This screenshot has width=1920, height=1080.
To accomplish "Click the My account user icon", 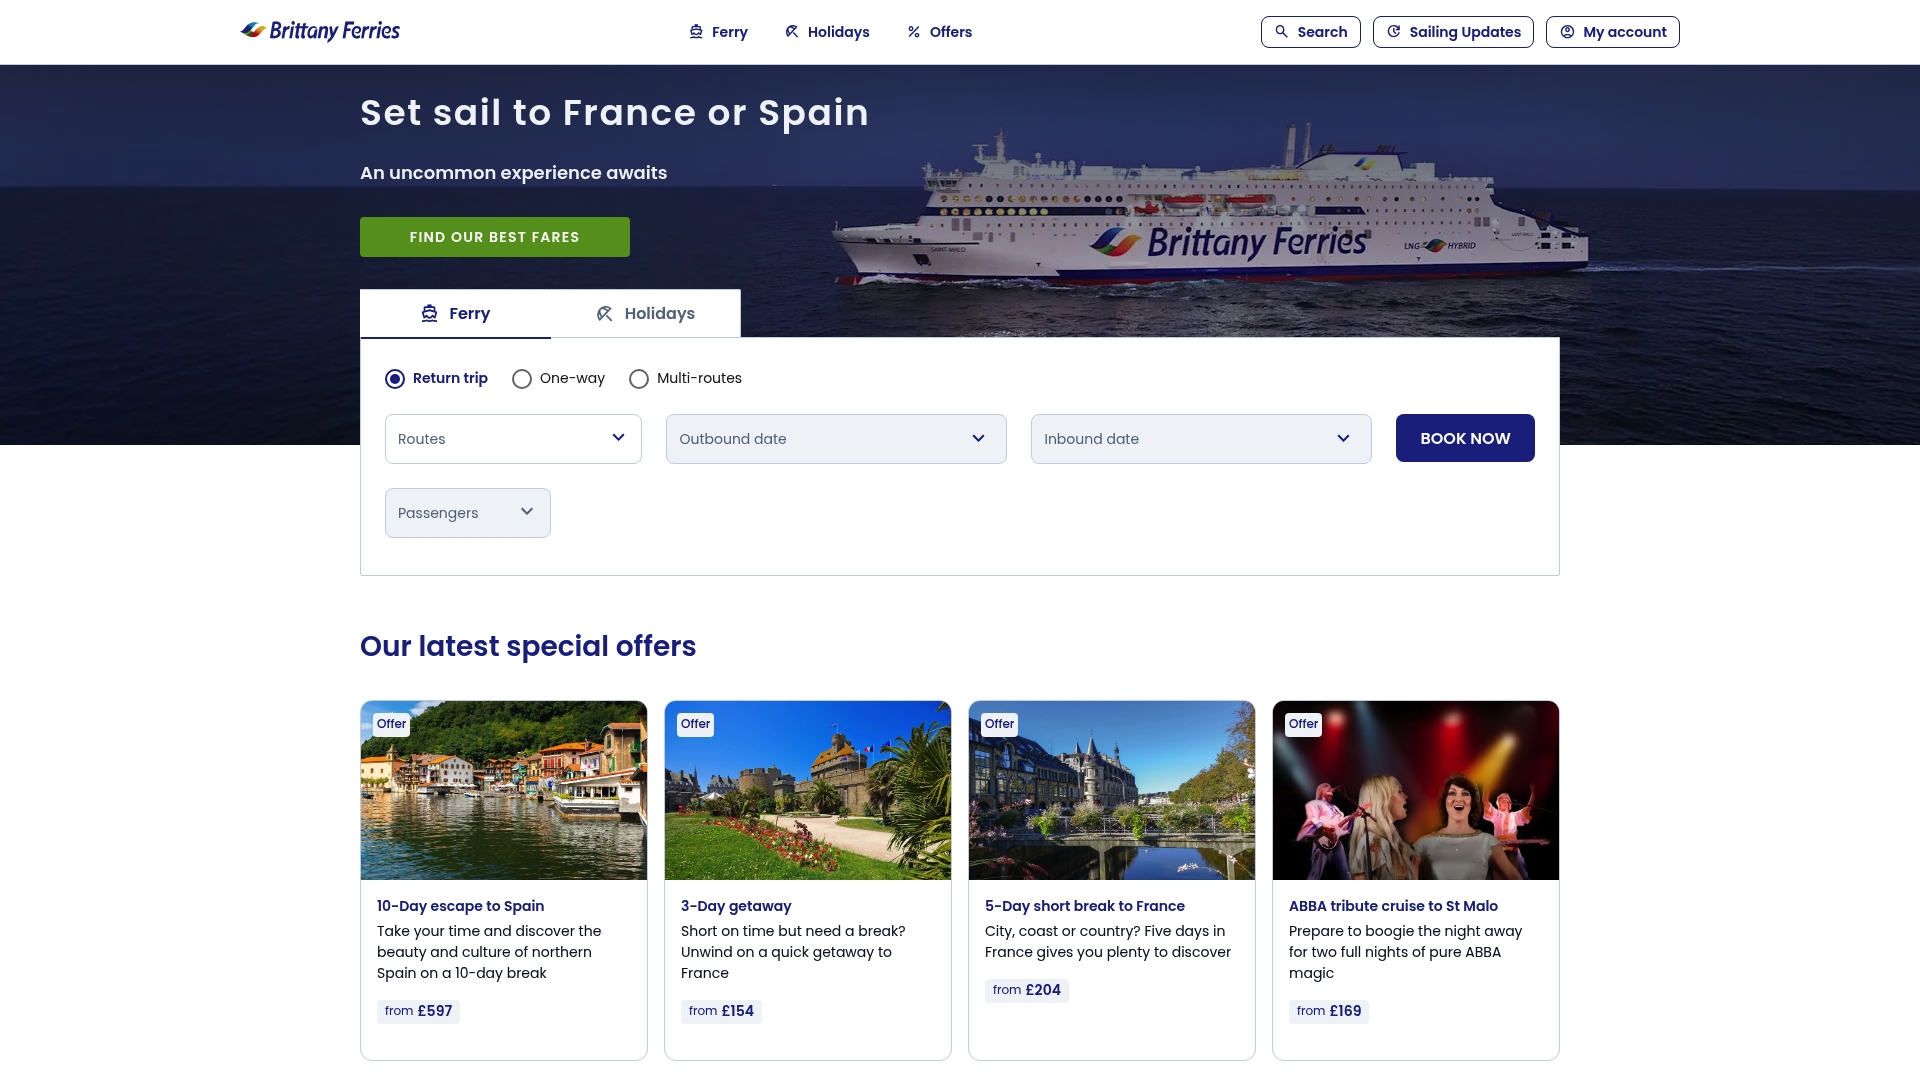I will point(1567,32).
